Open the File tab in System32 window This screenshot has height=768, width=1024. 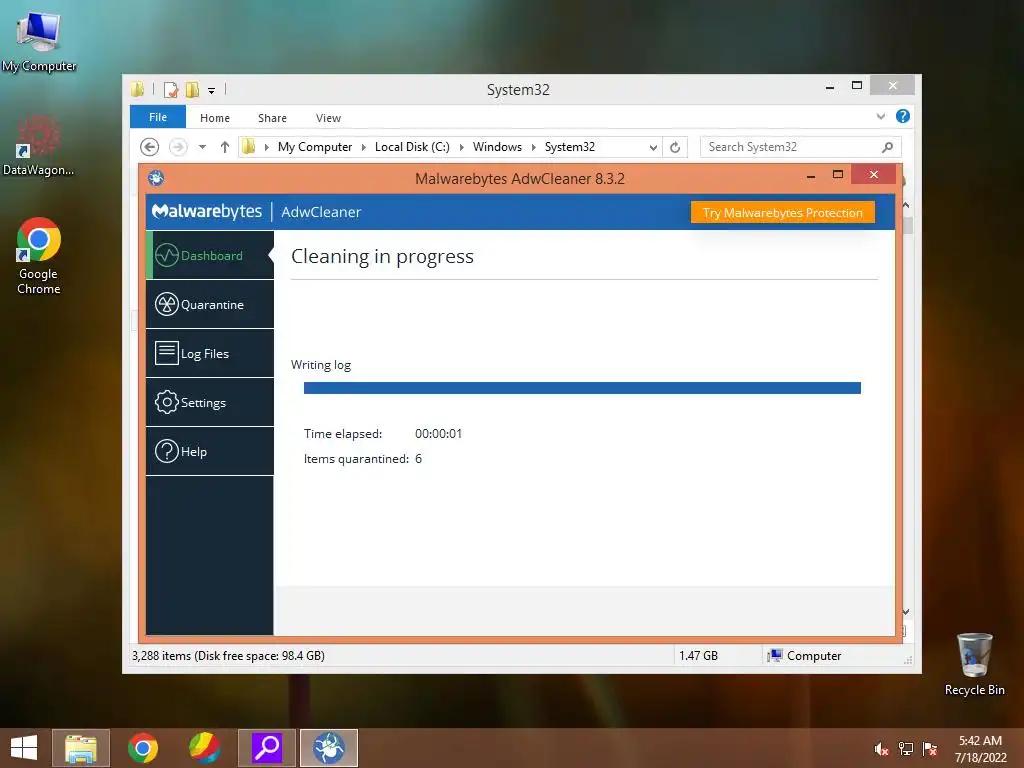click(157, 117)
